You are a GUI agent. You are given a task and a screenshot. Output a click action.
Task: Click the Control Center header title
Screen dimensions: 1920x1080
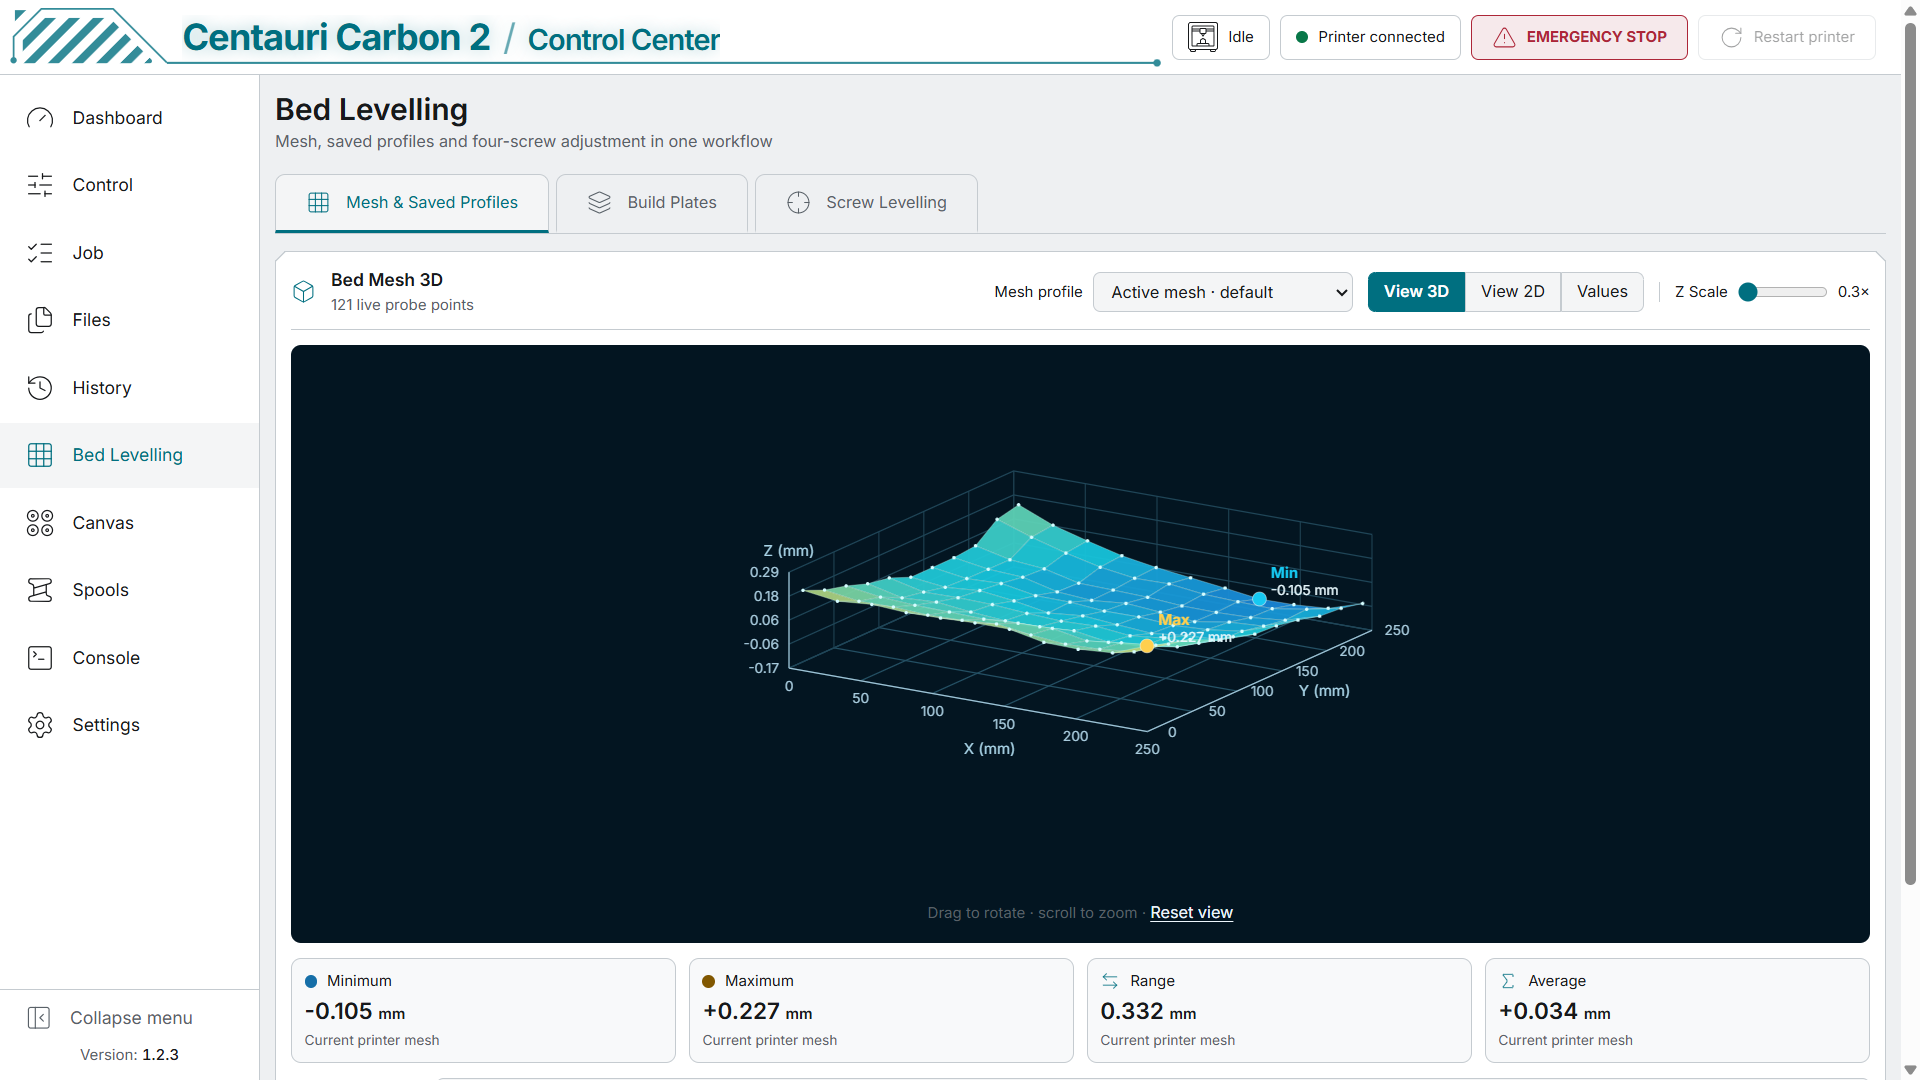point(623,39)
